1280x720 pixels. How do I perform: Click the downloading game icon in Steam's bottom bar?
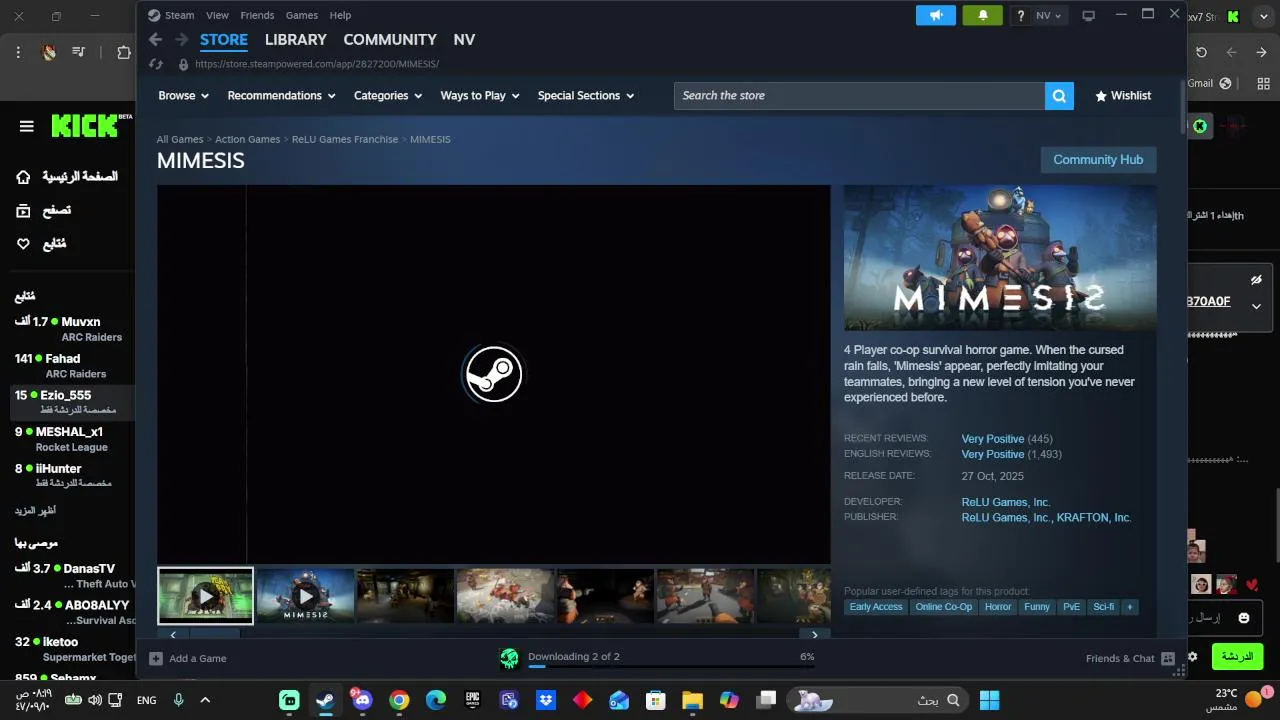510,657
